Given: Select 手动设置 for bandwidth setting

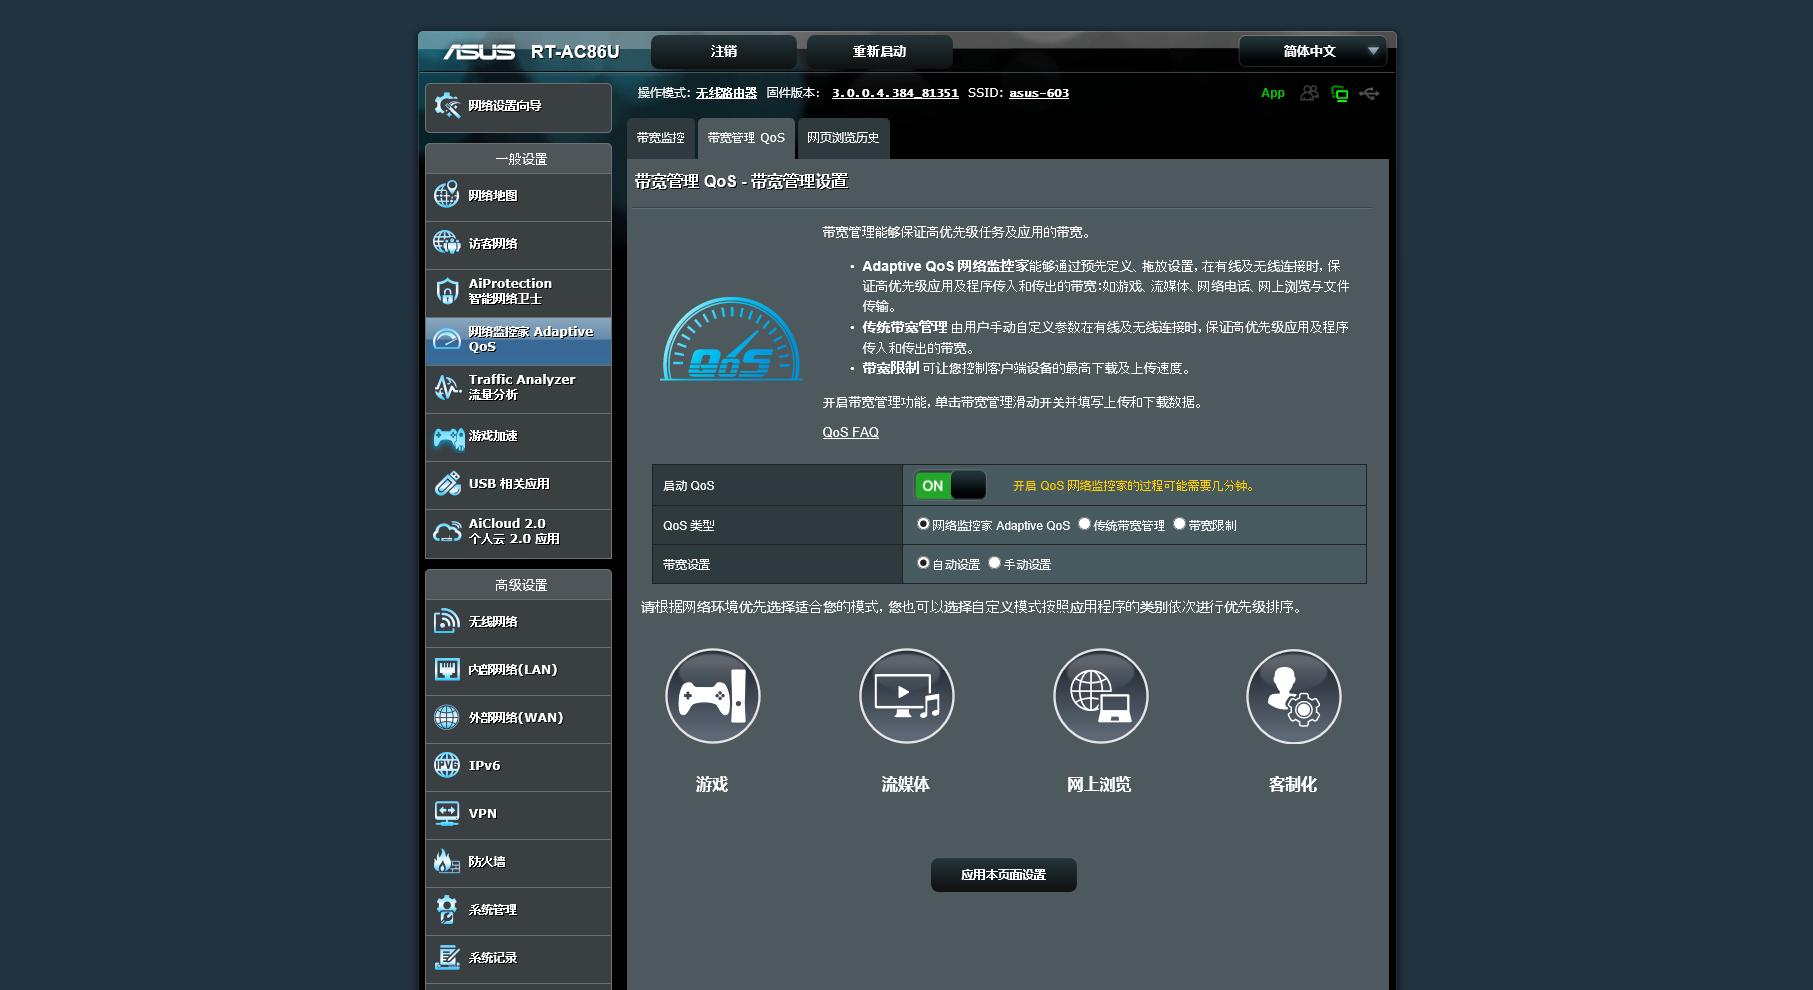Looking at the screenshot, I should click(x=993, y=563).
